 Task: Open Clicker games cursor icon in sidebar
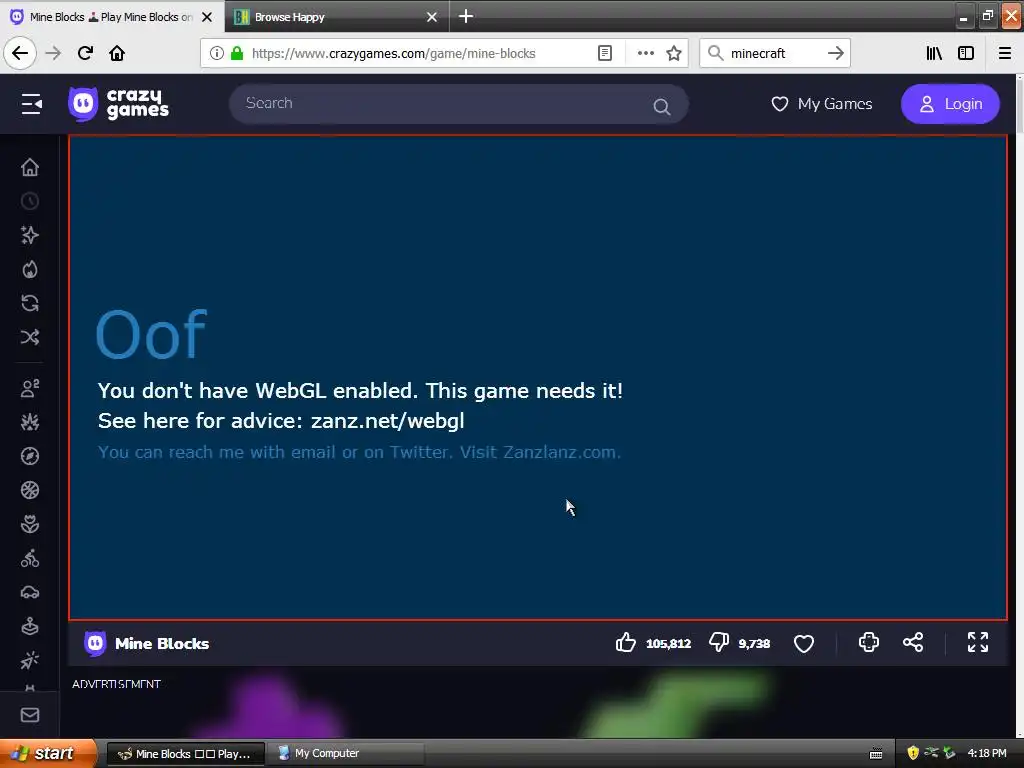pos(30,660)
